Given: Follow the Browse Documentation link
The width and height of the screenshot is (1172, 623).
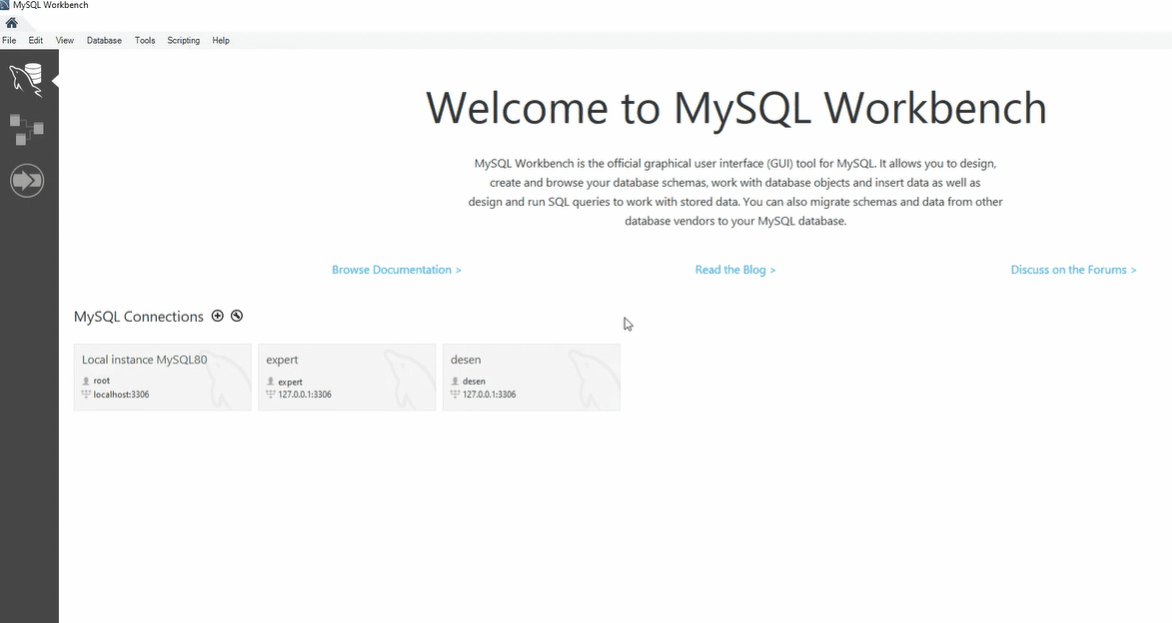Looking at the screenshot, I should tap(396, 270).
